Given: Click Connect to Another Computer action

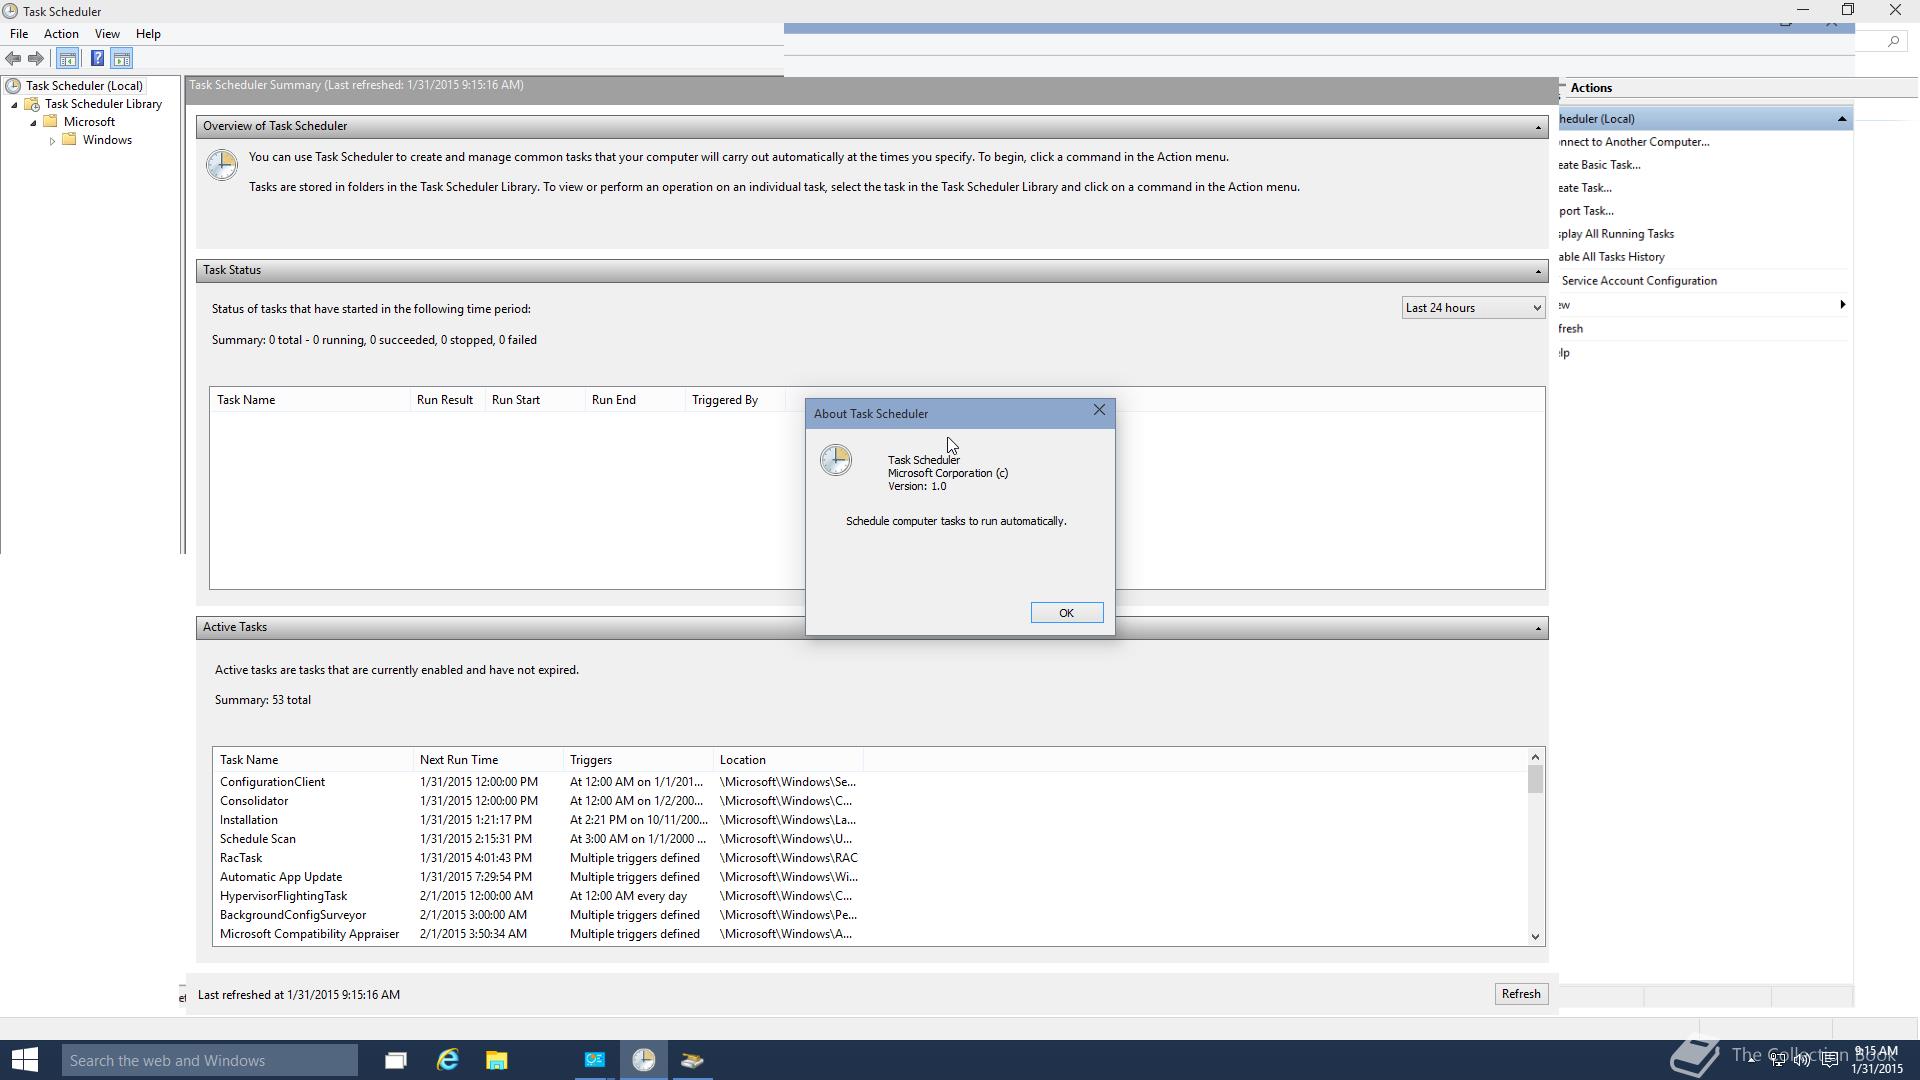Looking at the screenshot, I should point(1634,142).
